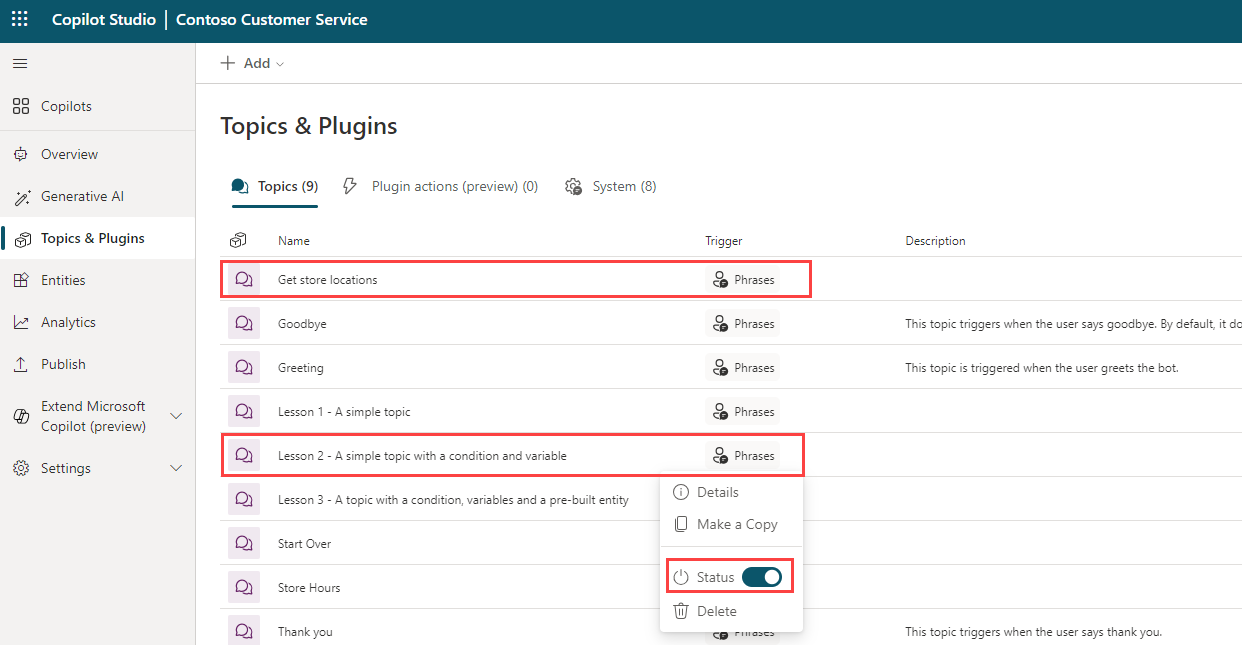Click Phrases trigger for Goodbye

(x=742, y=324)
